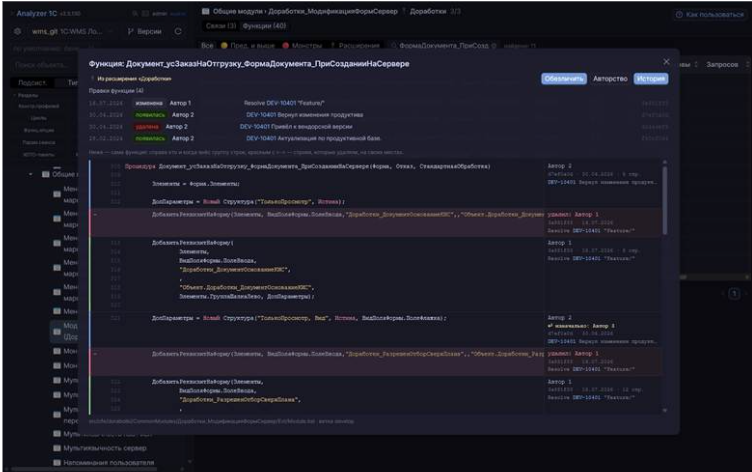
Task: Open settings via the gear icon
Action: point(18,31)
